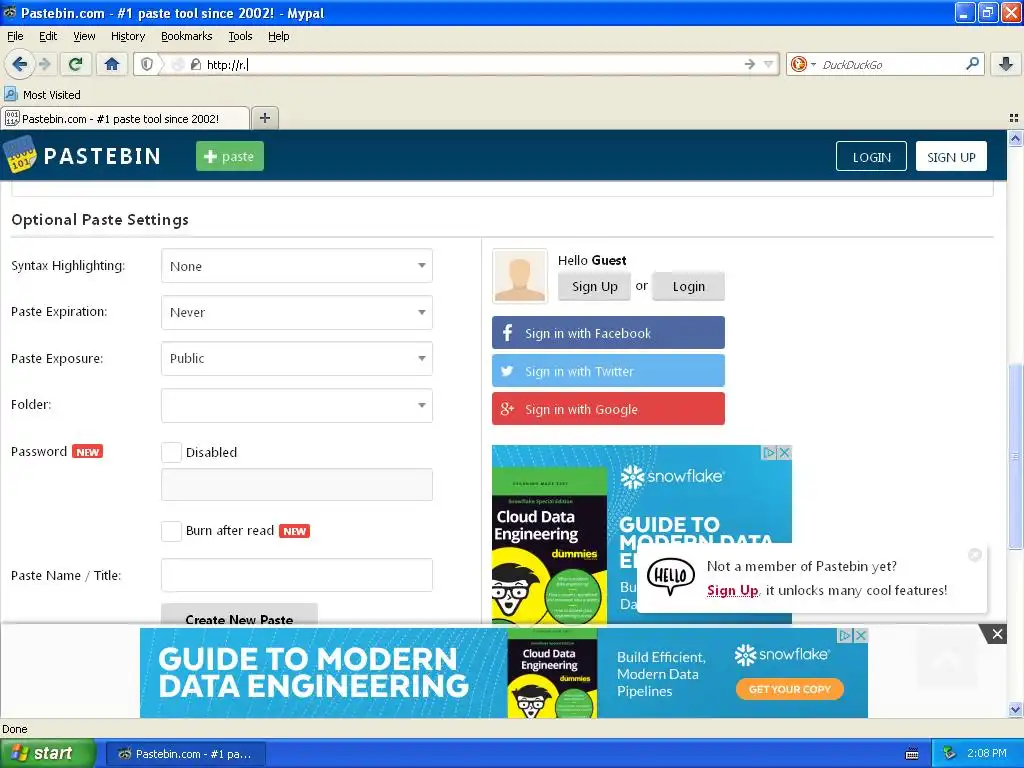Expand the Paste Exposure dropdown

click(x=296, y=359)
